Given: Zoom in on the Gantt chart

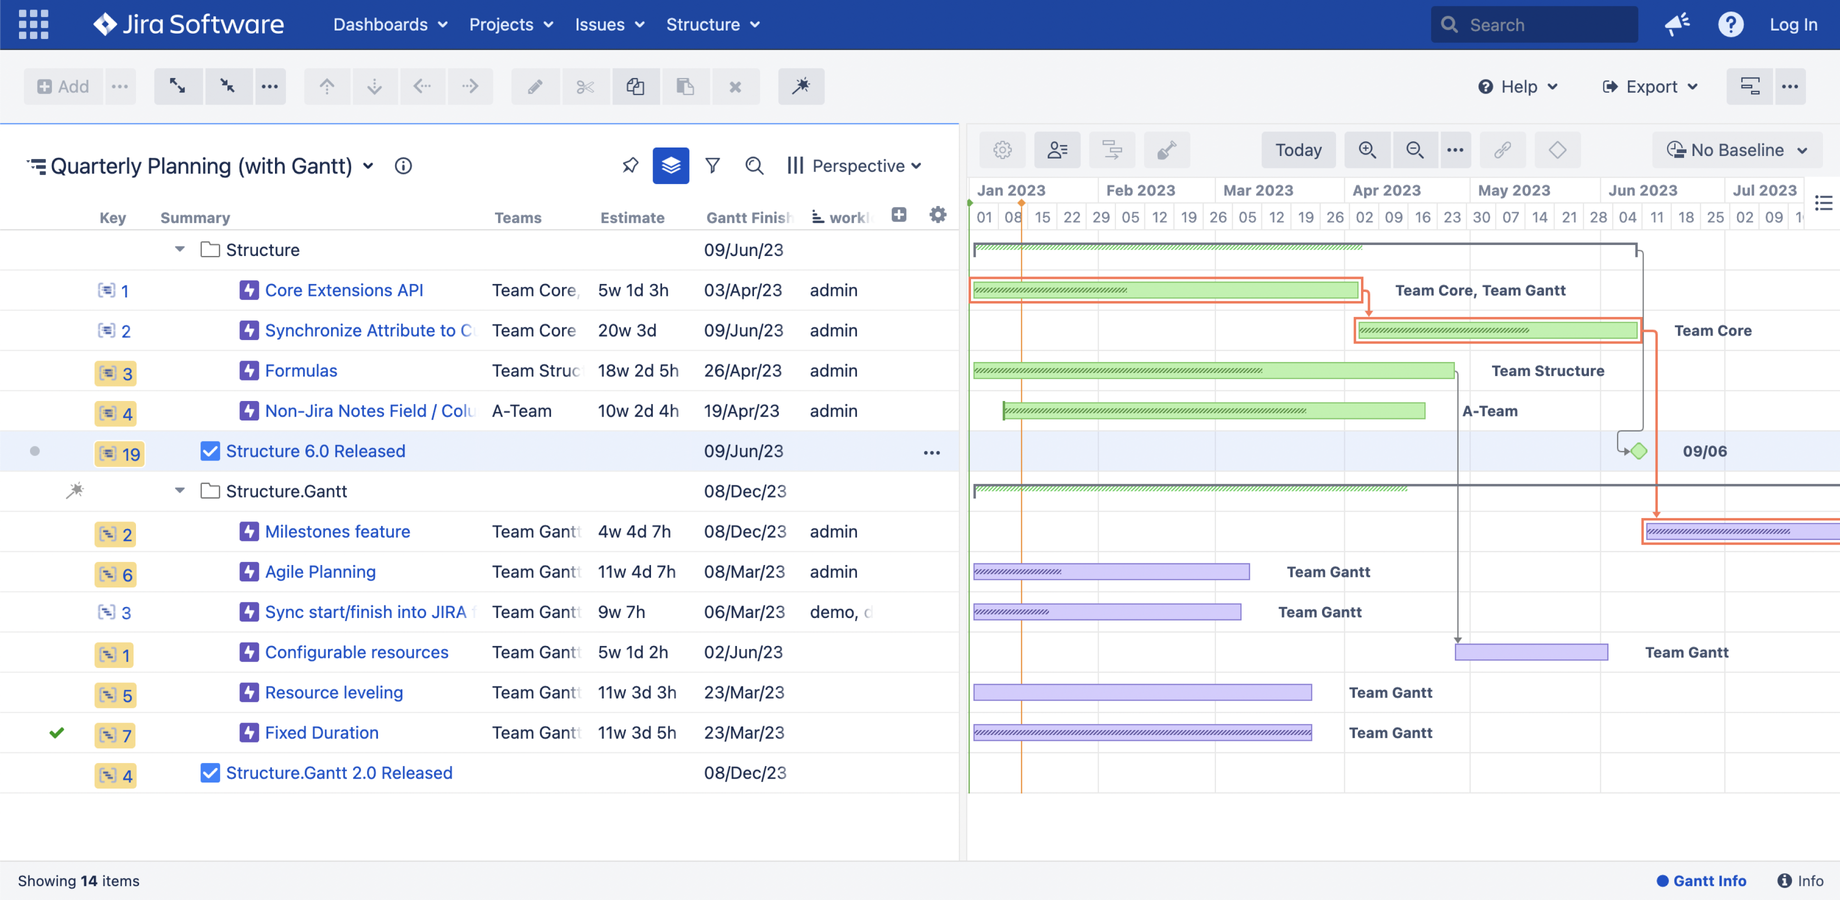Looking at the screenshot, I should pyautogui.click(x=1367, y=150).
